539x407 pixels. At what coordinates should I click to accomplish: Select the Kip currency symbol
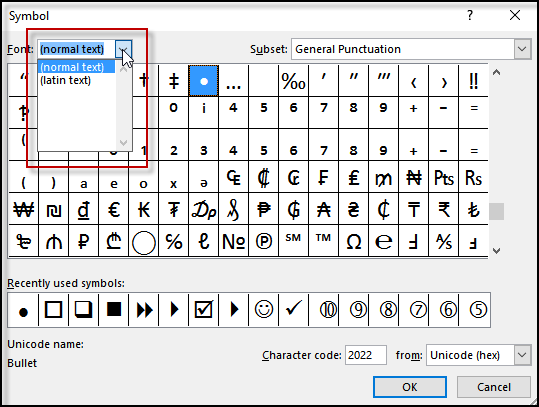coord(144,209)
